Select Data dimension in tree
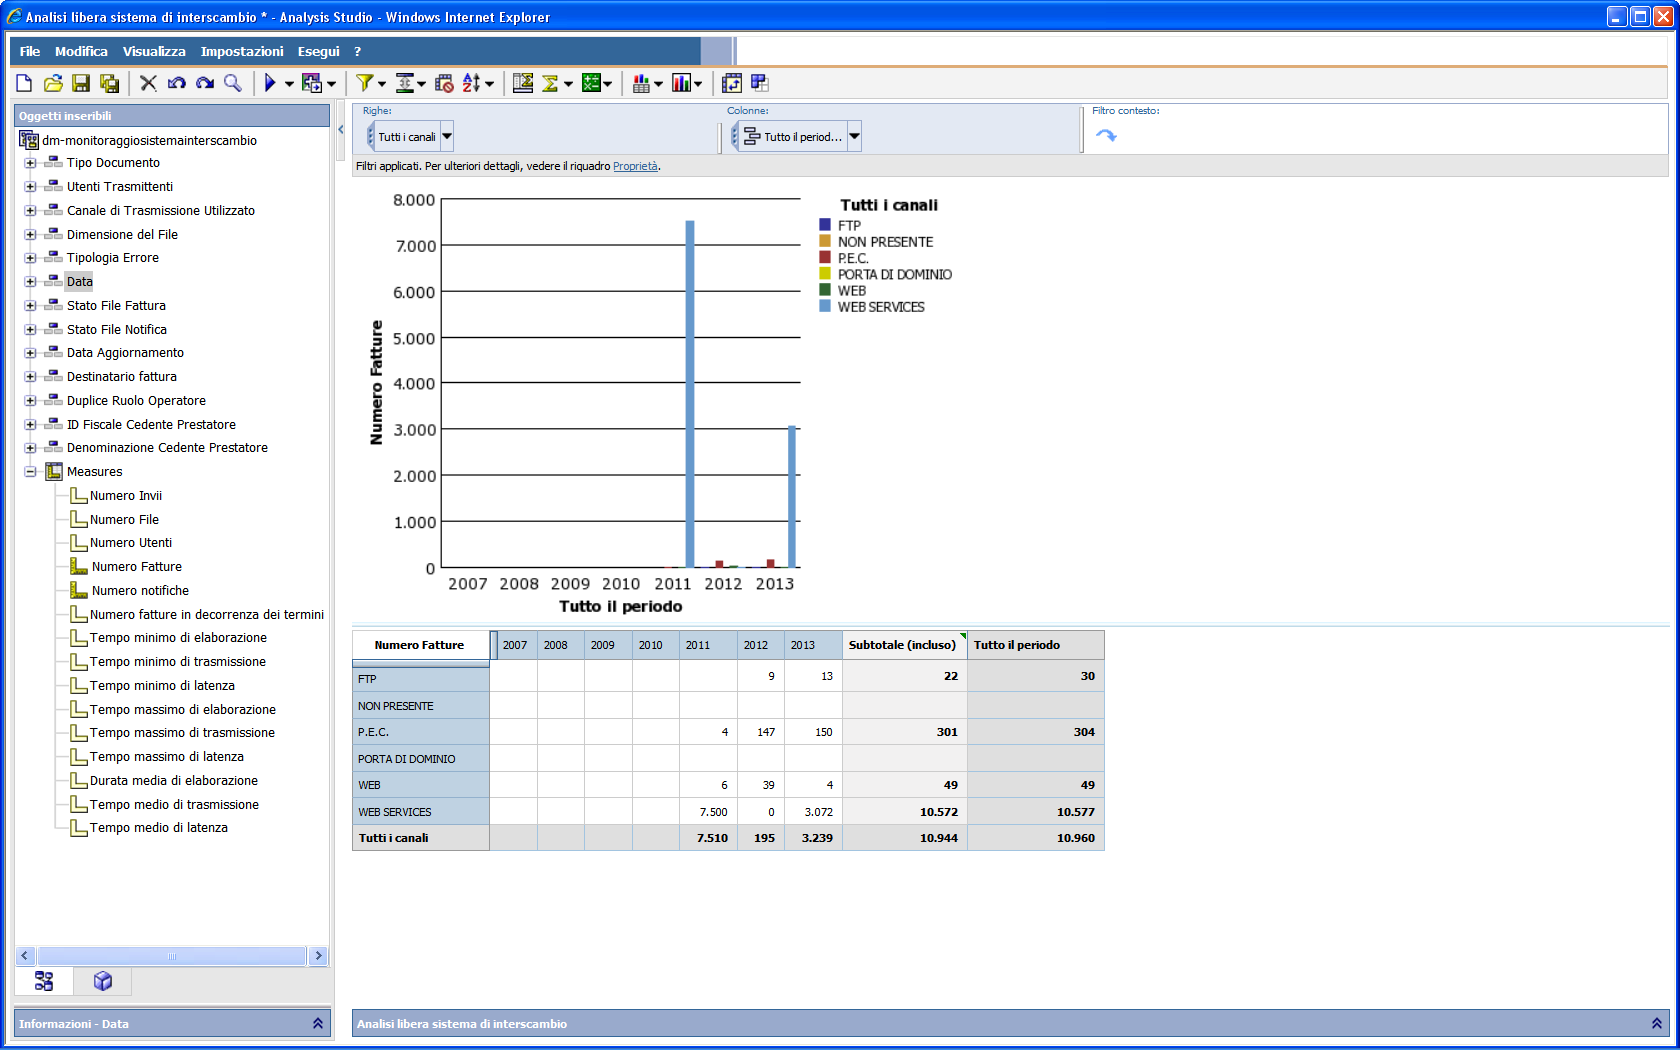The width and height of the screenshot is (1680, 1050). [x=79, y=282]
